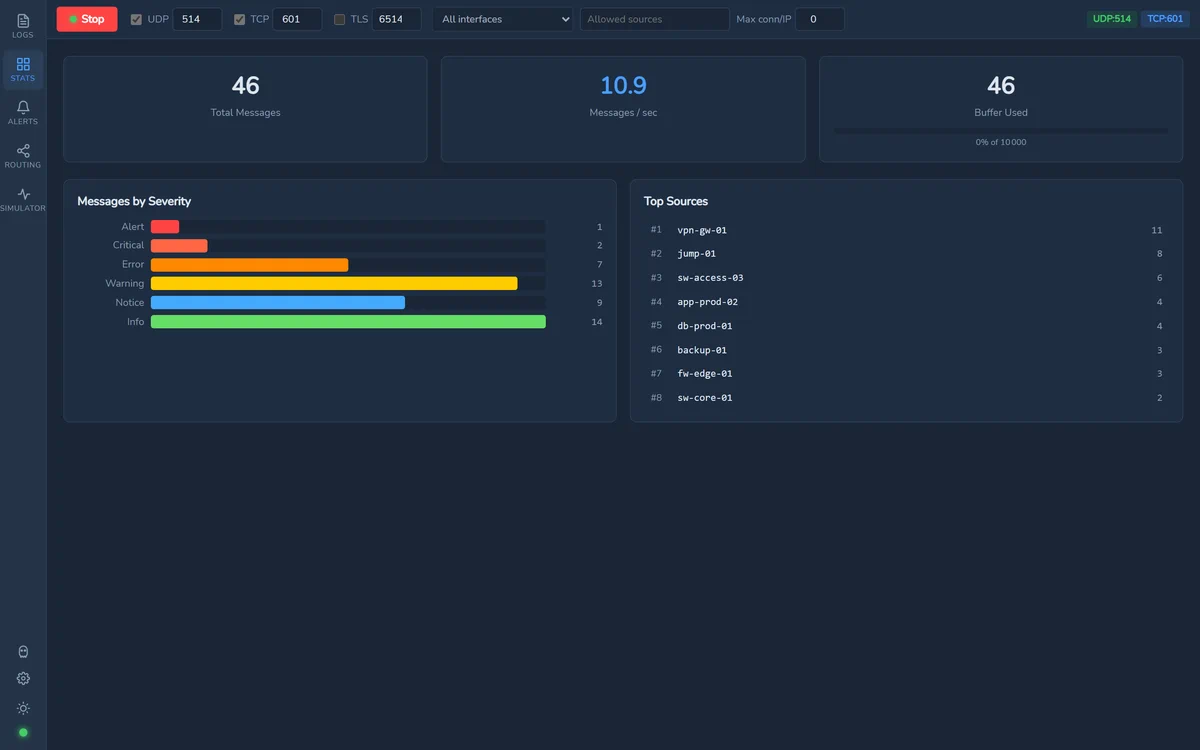The image size is (1200, 750).
Task: Click the Allowed sources input field
Action: pos(655,19)
